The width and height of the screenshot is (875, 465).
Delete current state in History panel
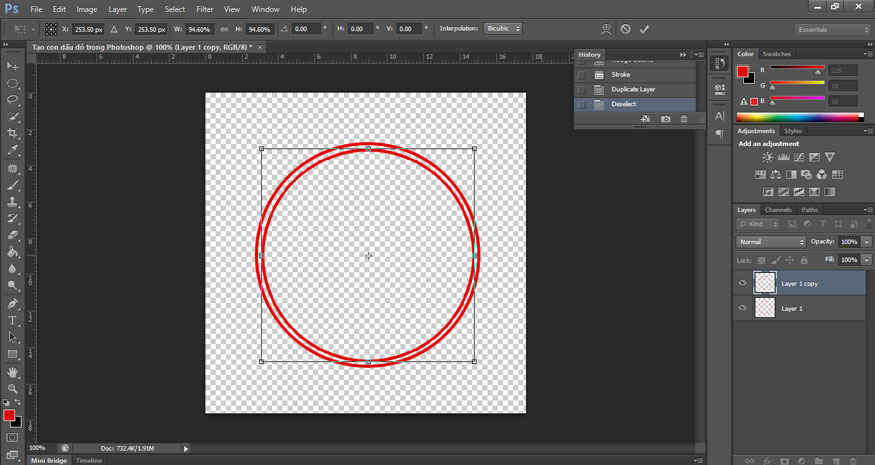(684, 119)
